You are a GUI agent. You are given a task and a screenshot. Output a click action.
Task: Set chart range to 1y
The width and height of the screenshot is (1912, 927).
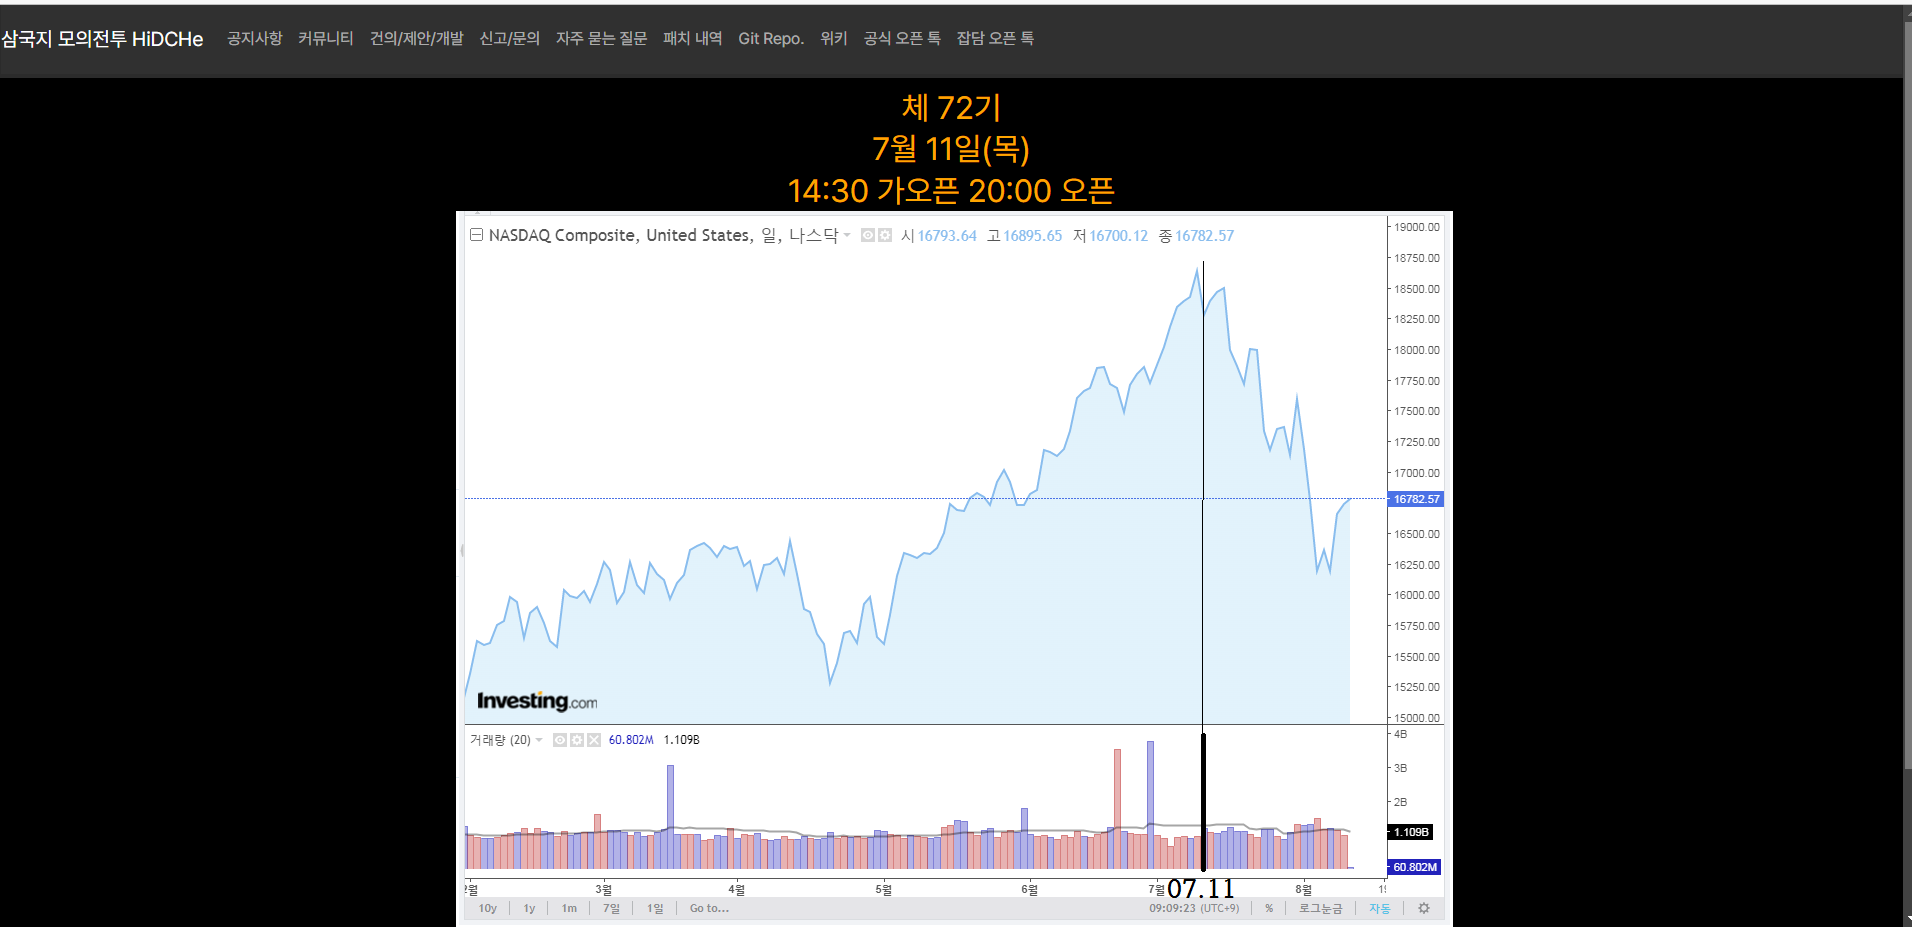click(529, 908)
